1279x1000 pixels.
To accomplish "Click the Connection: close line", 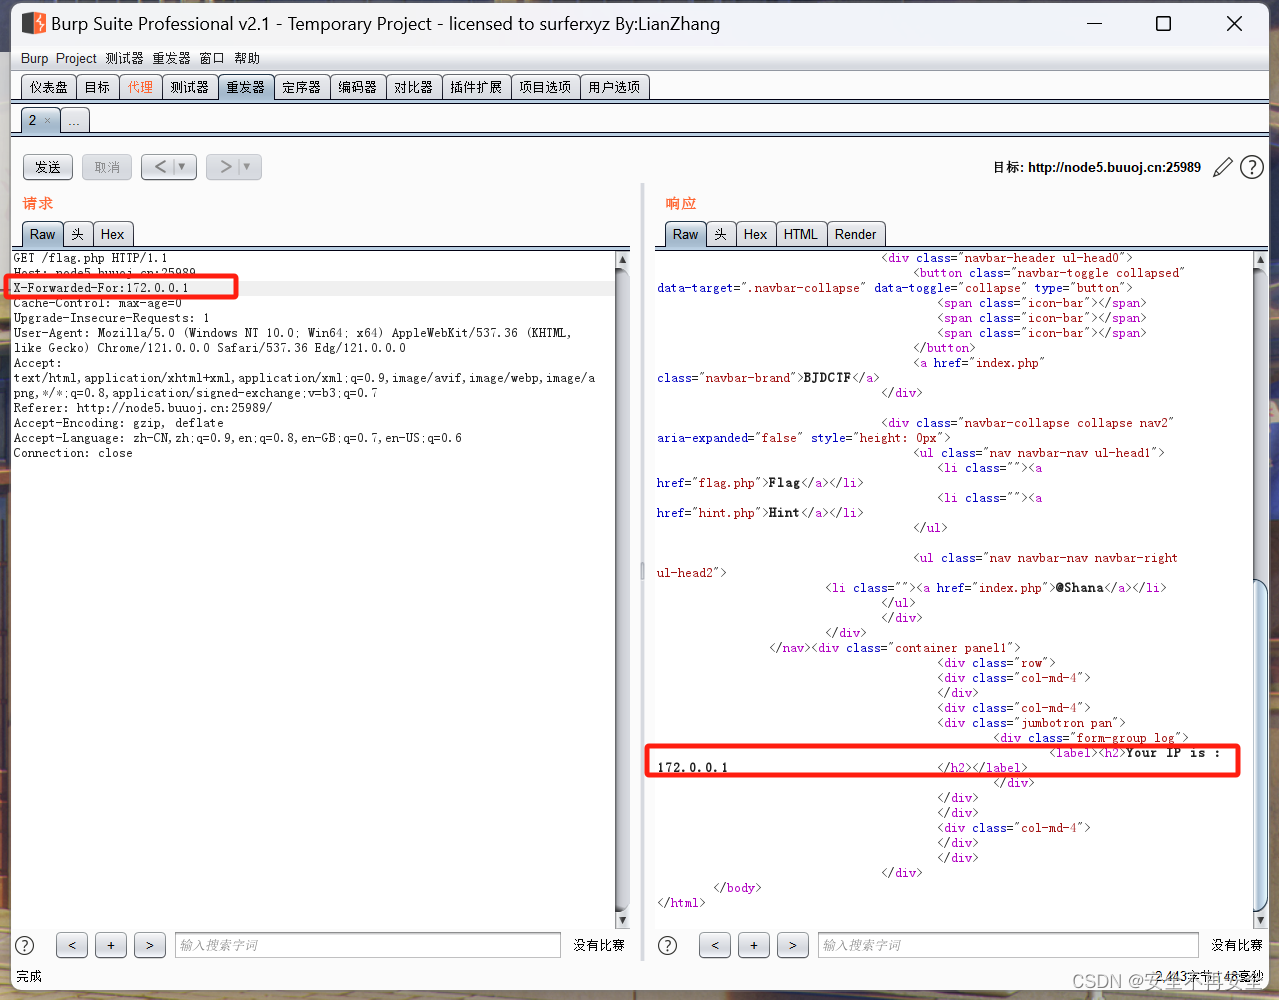I will tap(73, 453).
